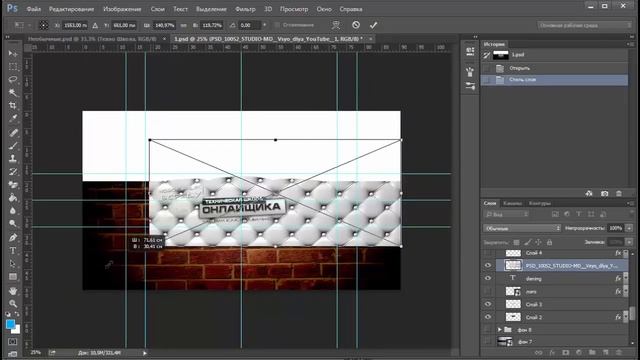
Task: Select the Hand tool
Action: (13, 290)
